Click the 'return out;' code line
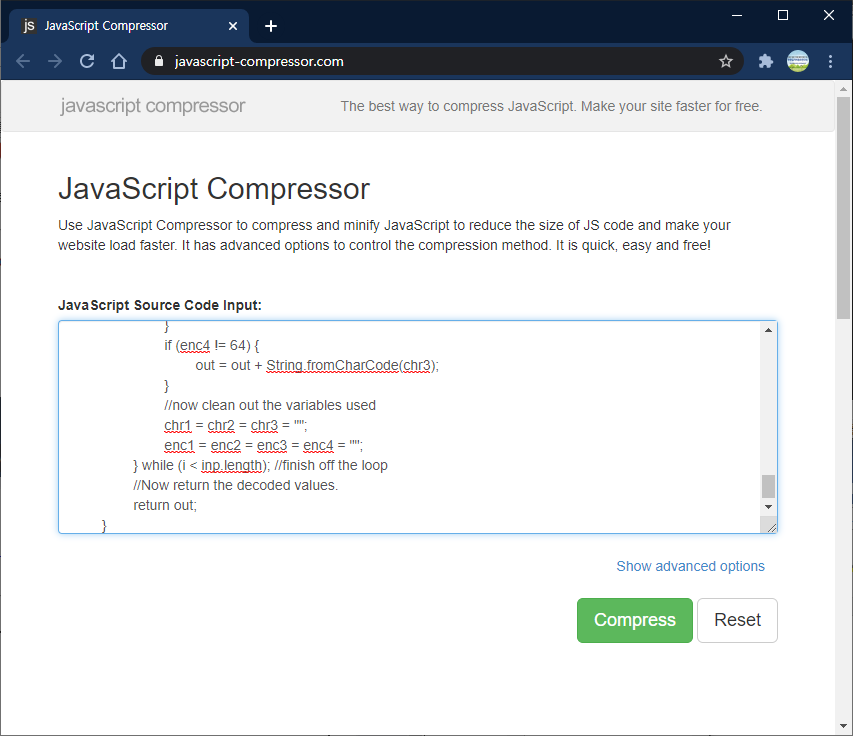853x736 pixels. coord(165,505)
